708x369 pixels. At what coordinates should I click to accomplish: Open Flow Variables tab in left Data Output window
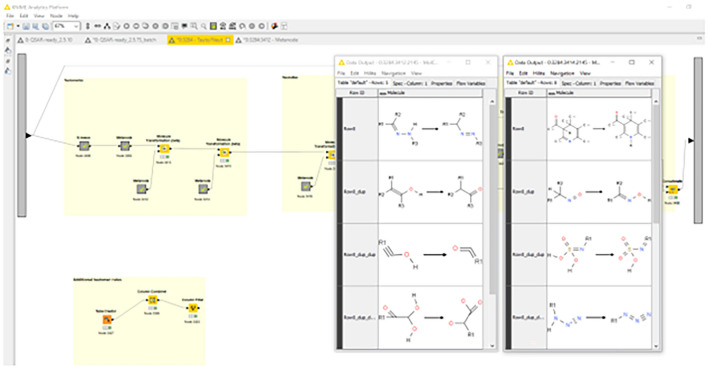470,84
